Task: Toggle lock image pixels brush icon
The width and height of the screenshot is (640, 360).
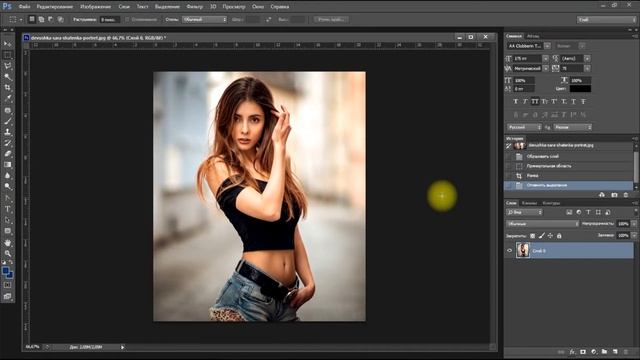Action: (542, 236)
